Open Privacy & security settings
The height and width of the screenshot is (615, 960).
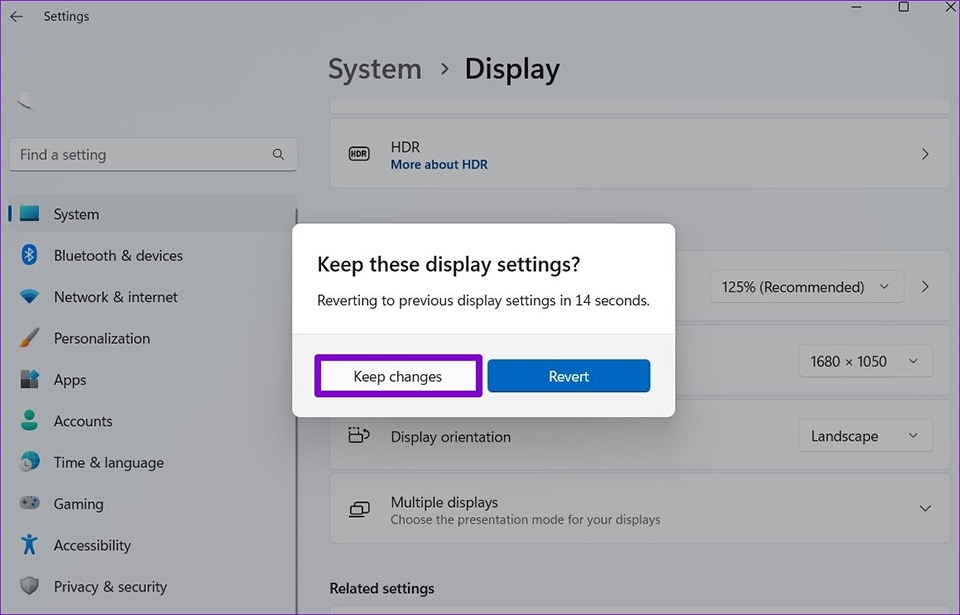click(x=30, y=586)
